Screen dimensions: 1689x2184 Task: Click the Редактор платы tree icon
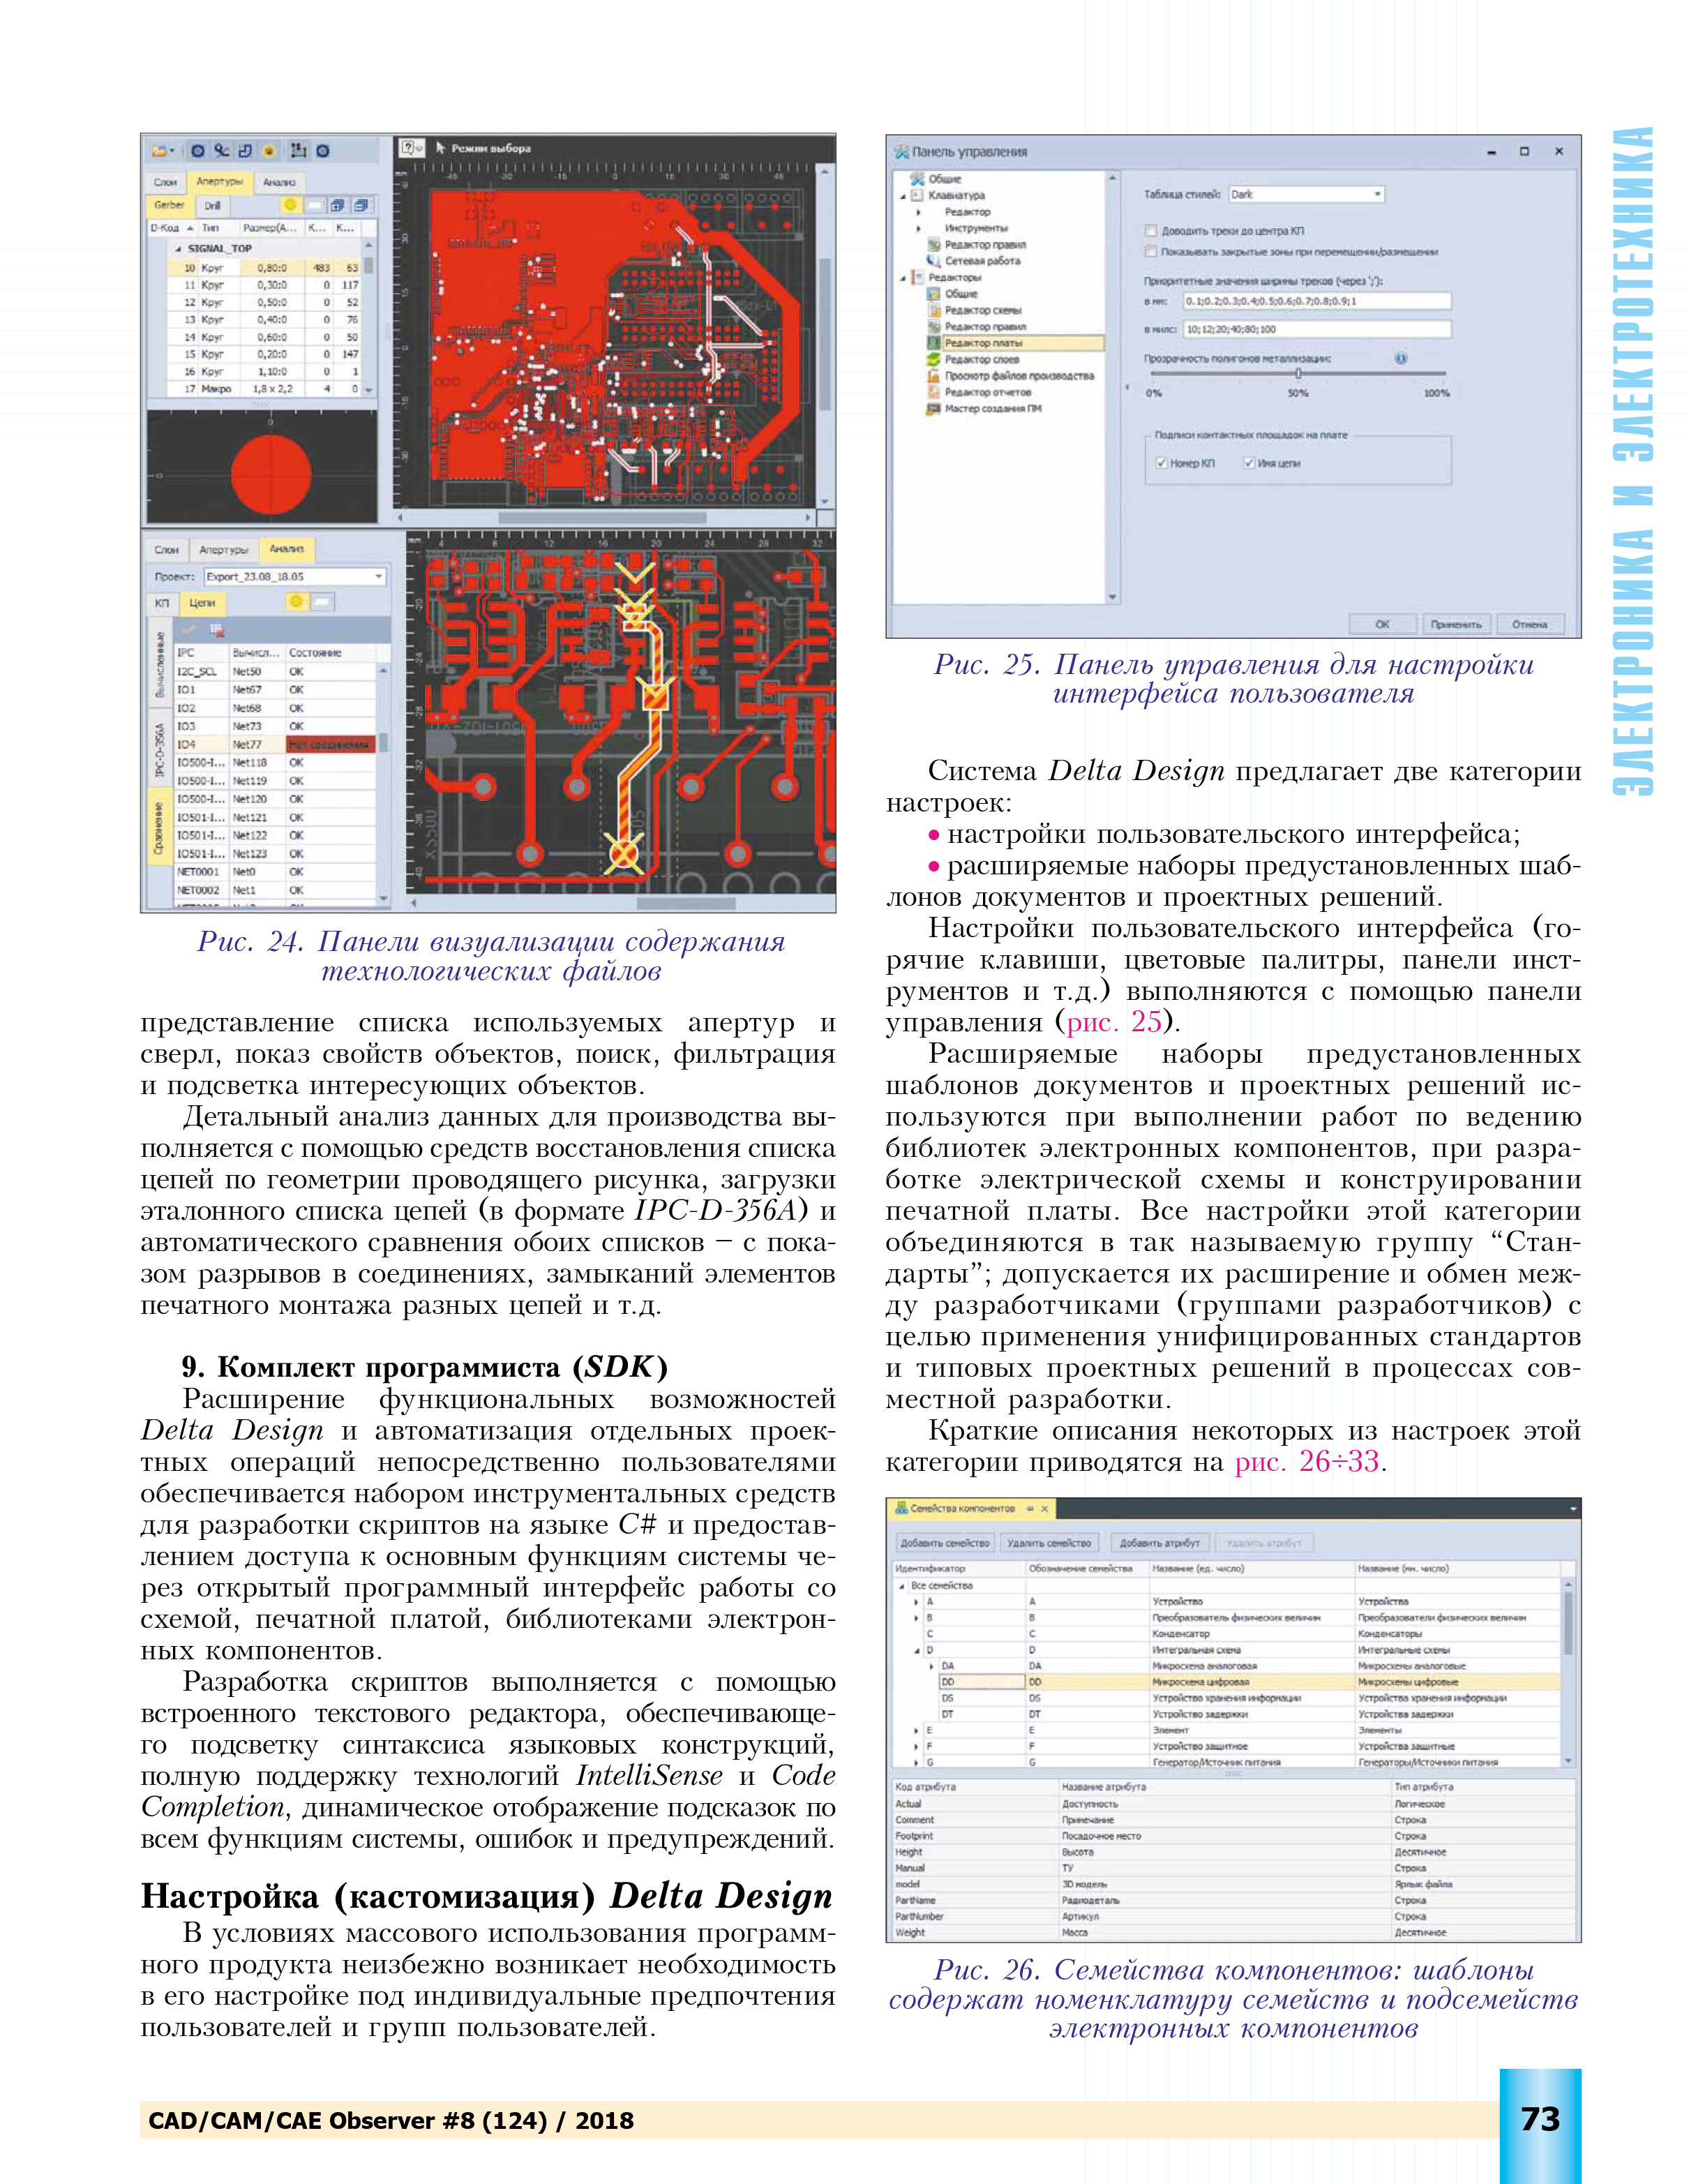(934, 343)
